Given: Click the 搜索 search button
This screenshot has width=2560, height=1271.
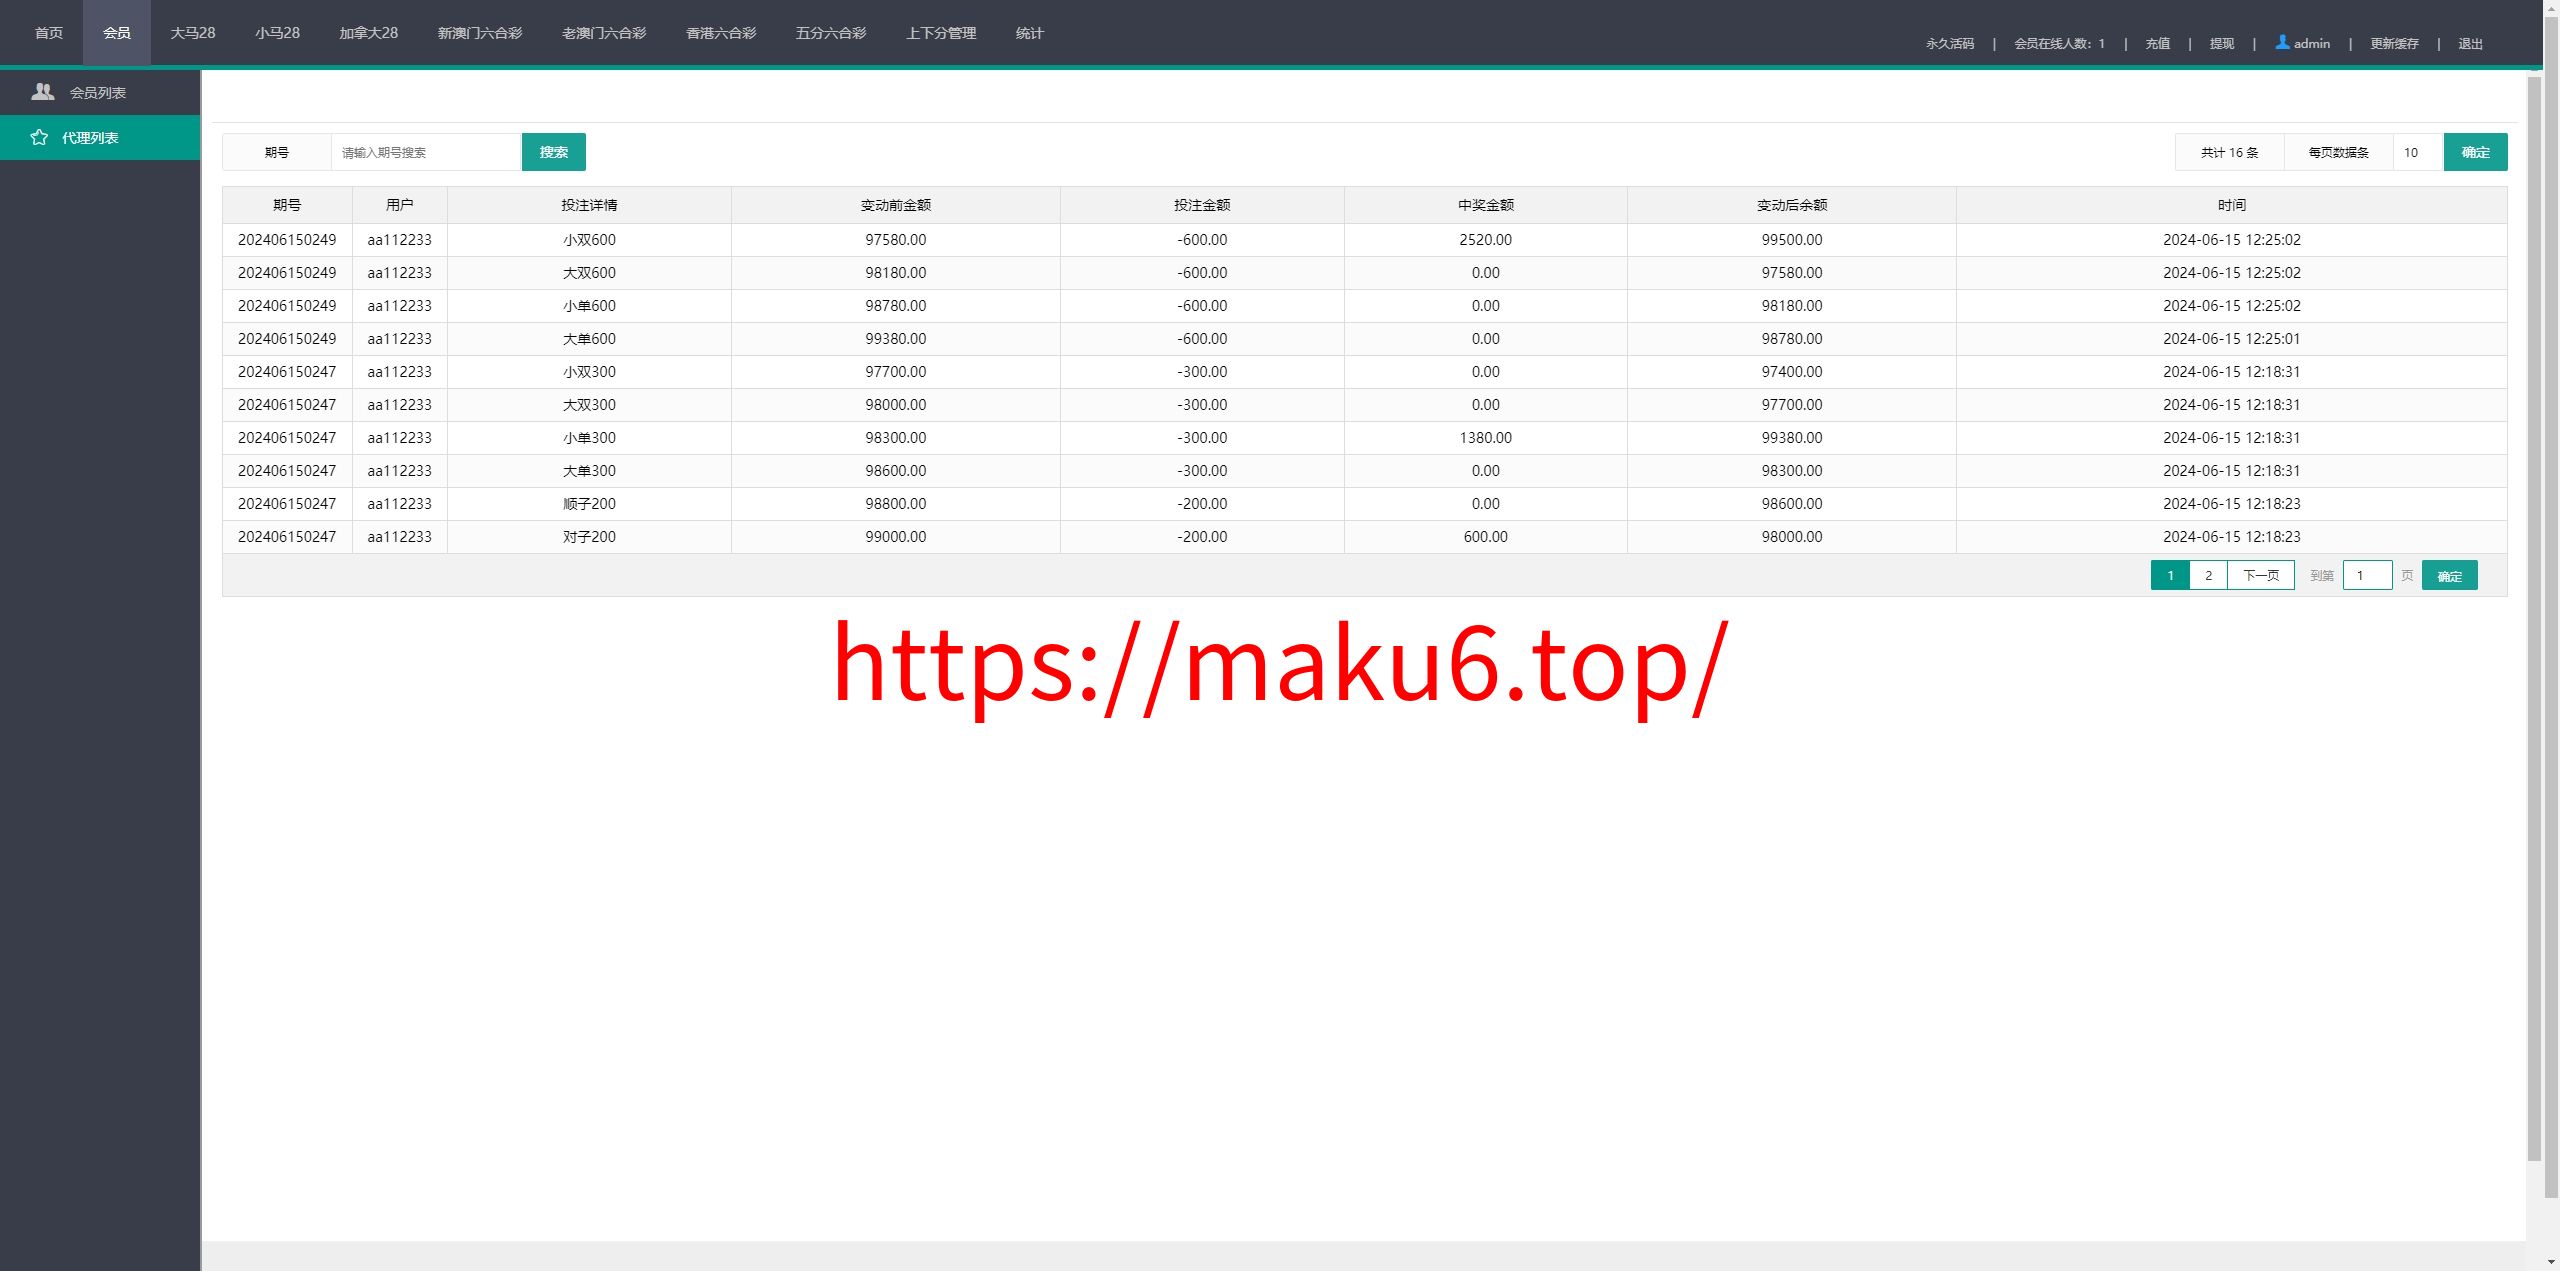Looking at the screenshot, I should pos(553,152).
